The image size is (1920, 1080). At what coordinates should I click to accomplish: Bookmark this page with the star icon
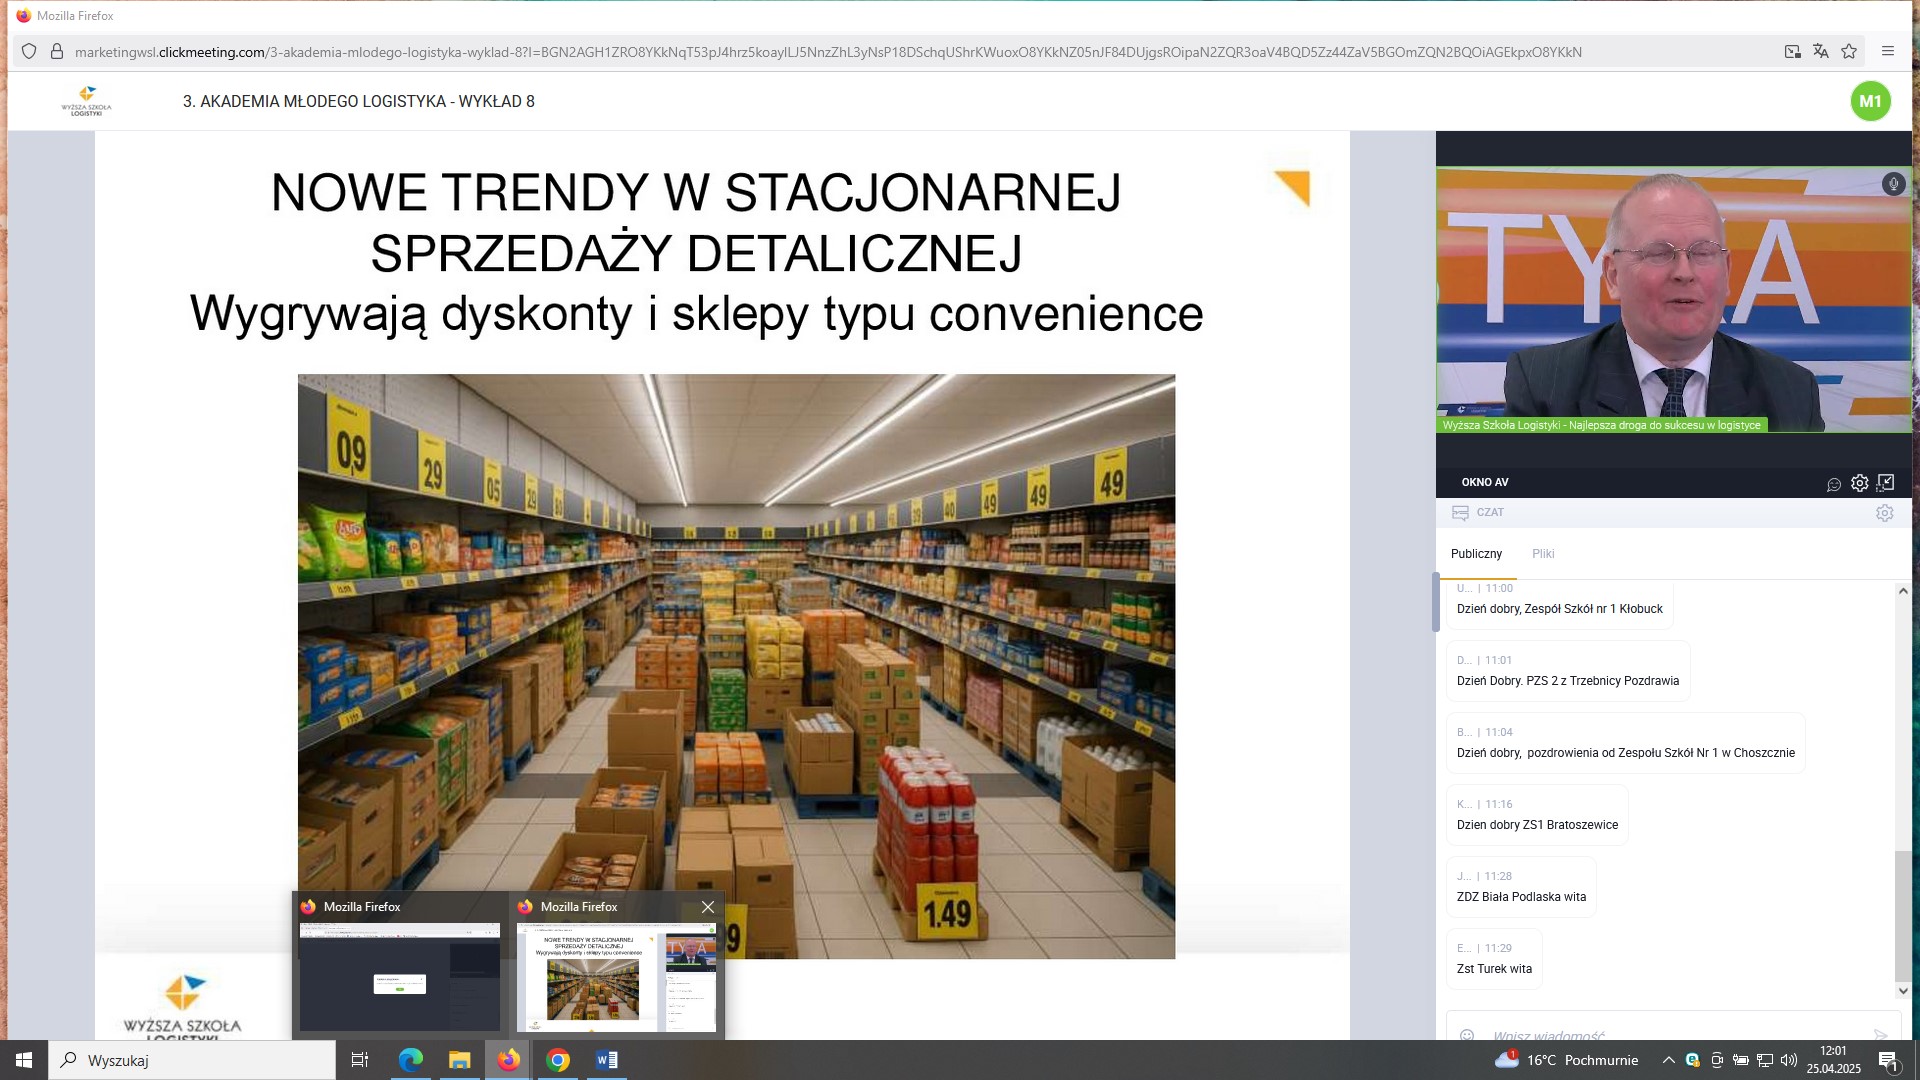click(1849, 51)
